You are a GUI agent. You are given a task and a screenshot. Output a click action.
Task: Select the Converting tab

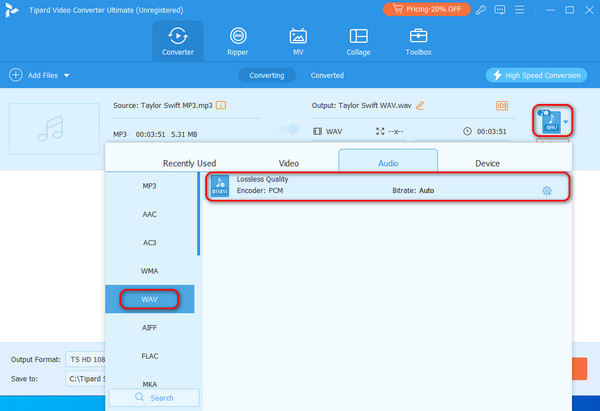click(267, 75)
